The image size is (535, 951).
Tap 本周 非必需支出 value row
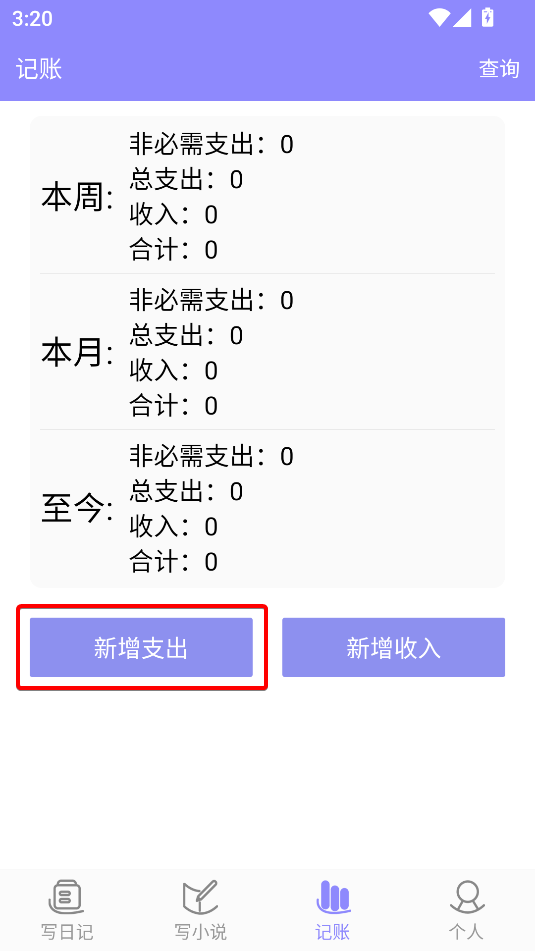211,145
